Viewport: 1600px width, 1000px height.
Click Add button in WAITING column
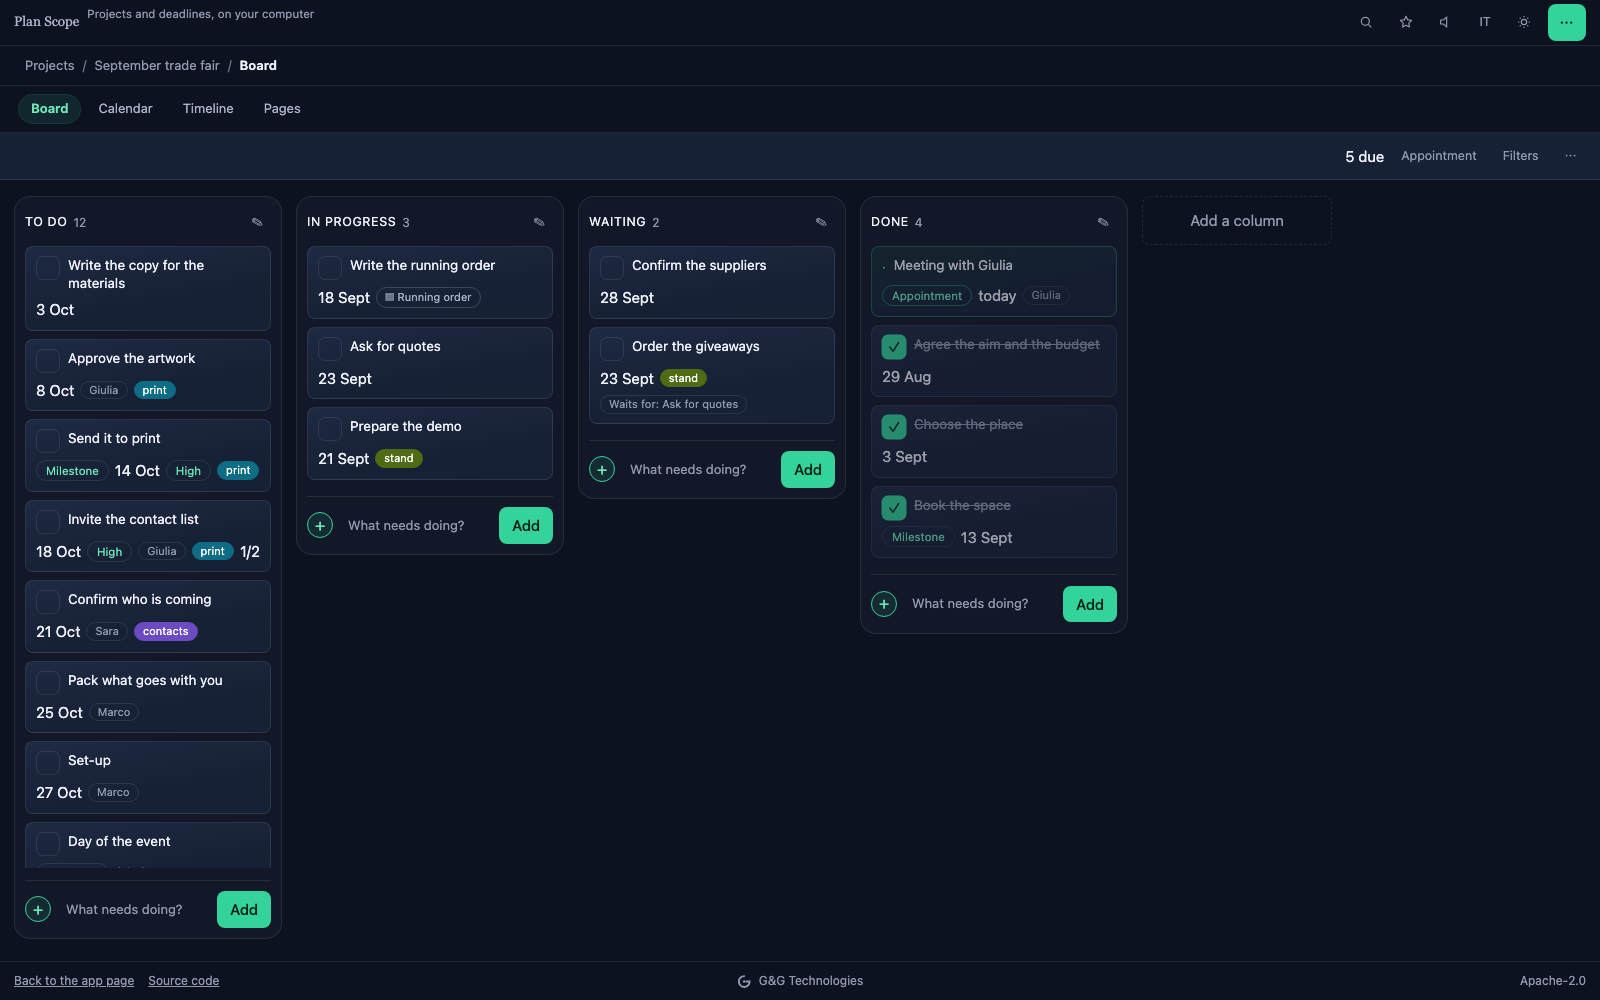pyautogui.click(x=808, y=470)
